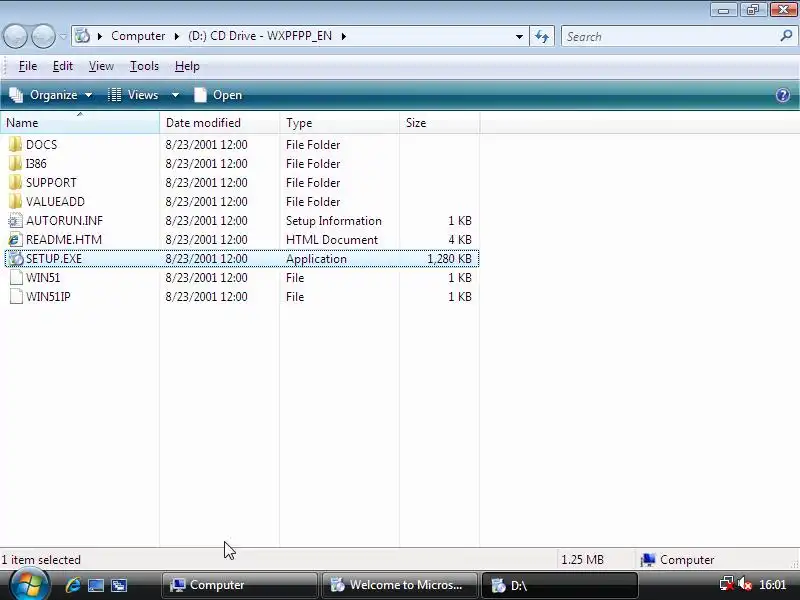This screenshot has height=600, width=800.
Task: Click the AUTORUN.INF file name
Action: tap(64, 221)
